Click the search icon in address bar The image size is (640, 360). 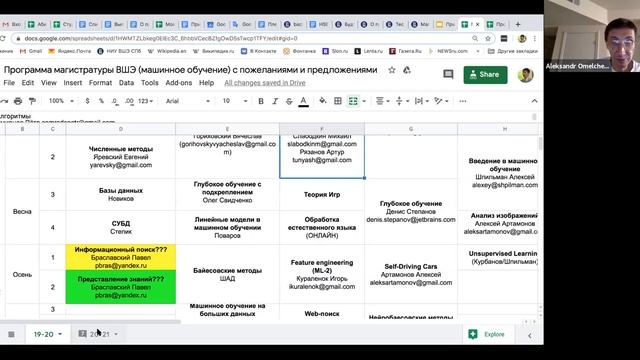475,38
